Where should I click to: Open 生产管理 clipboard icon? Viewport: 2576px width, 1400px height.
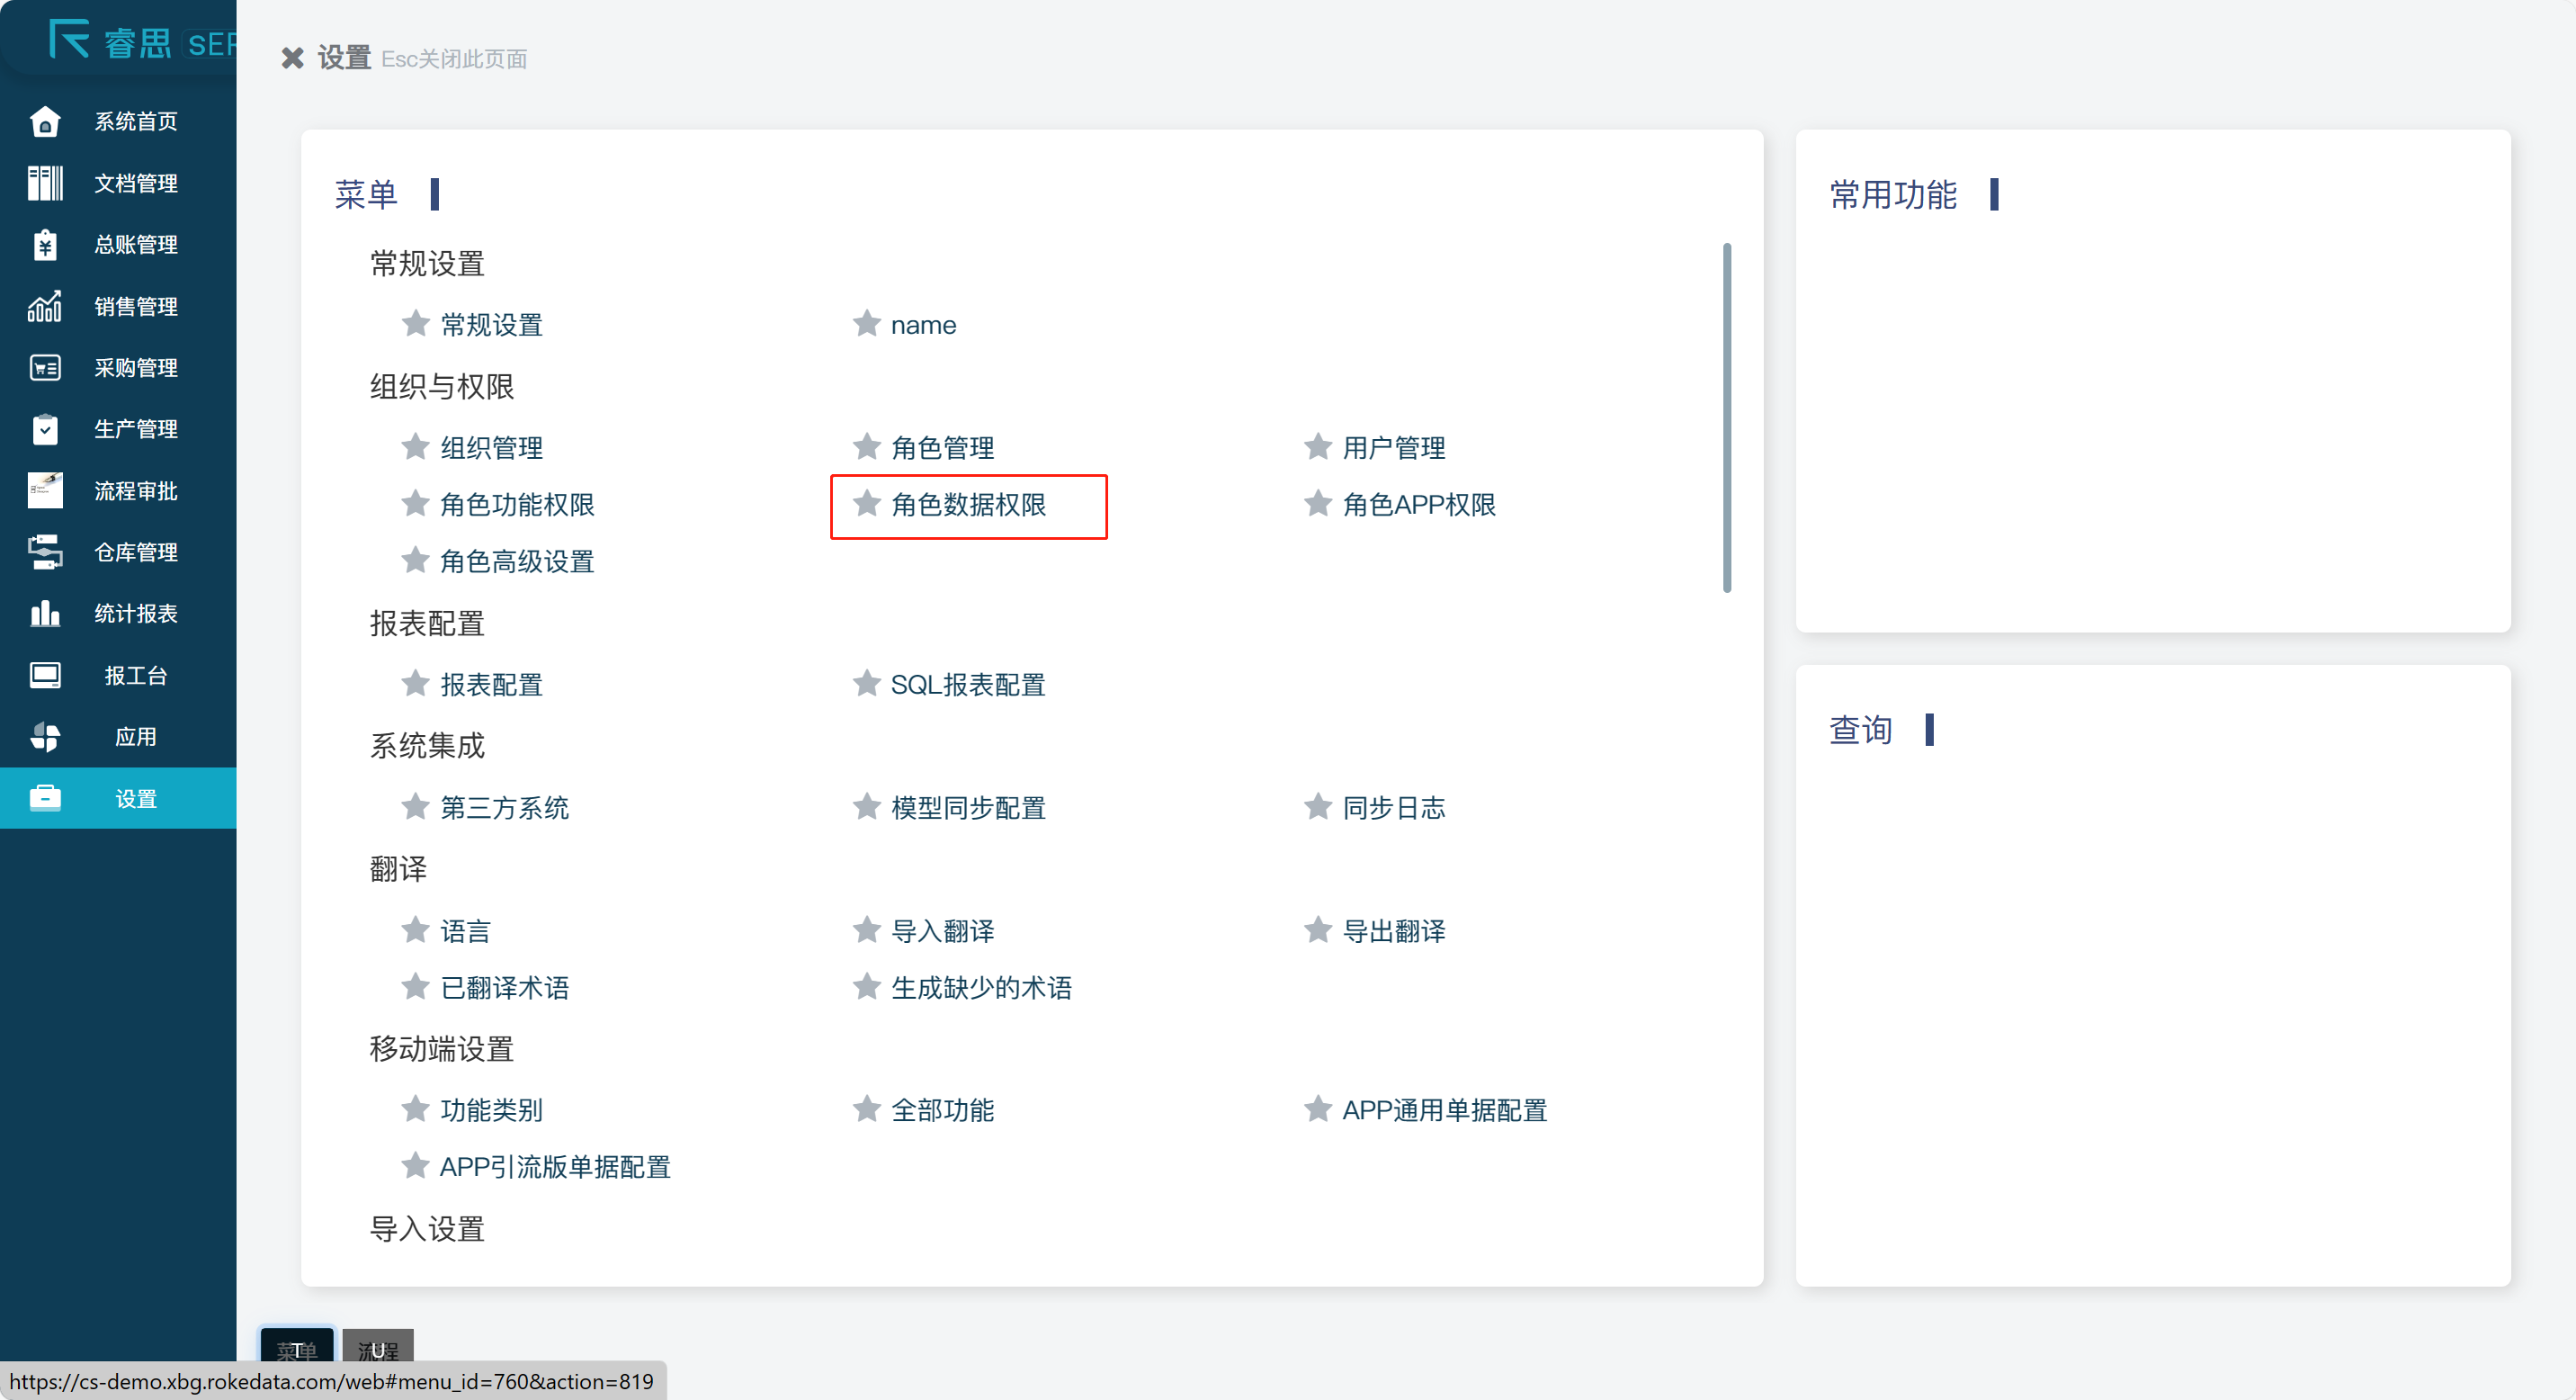45,429
